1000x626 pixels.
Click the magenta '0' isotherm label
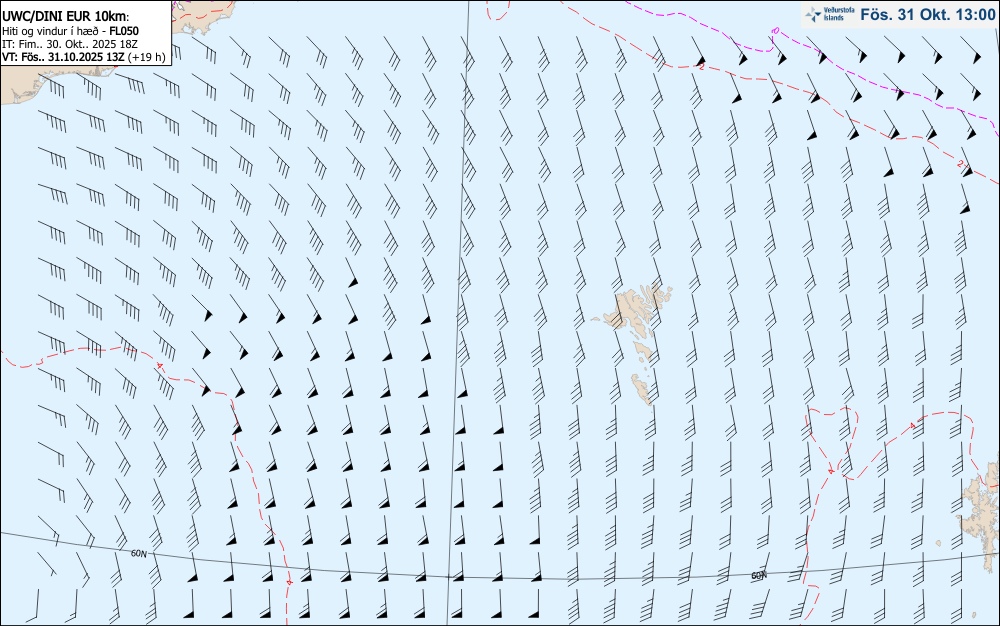(x=776, y=31)
